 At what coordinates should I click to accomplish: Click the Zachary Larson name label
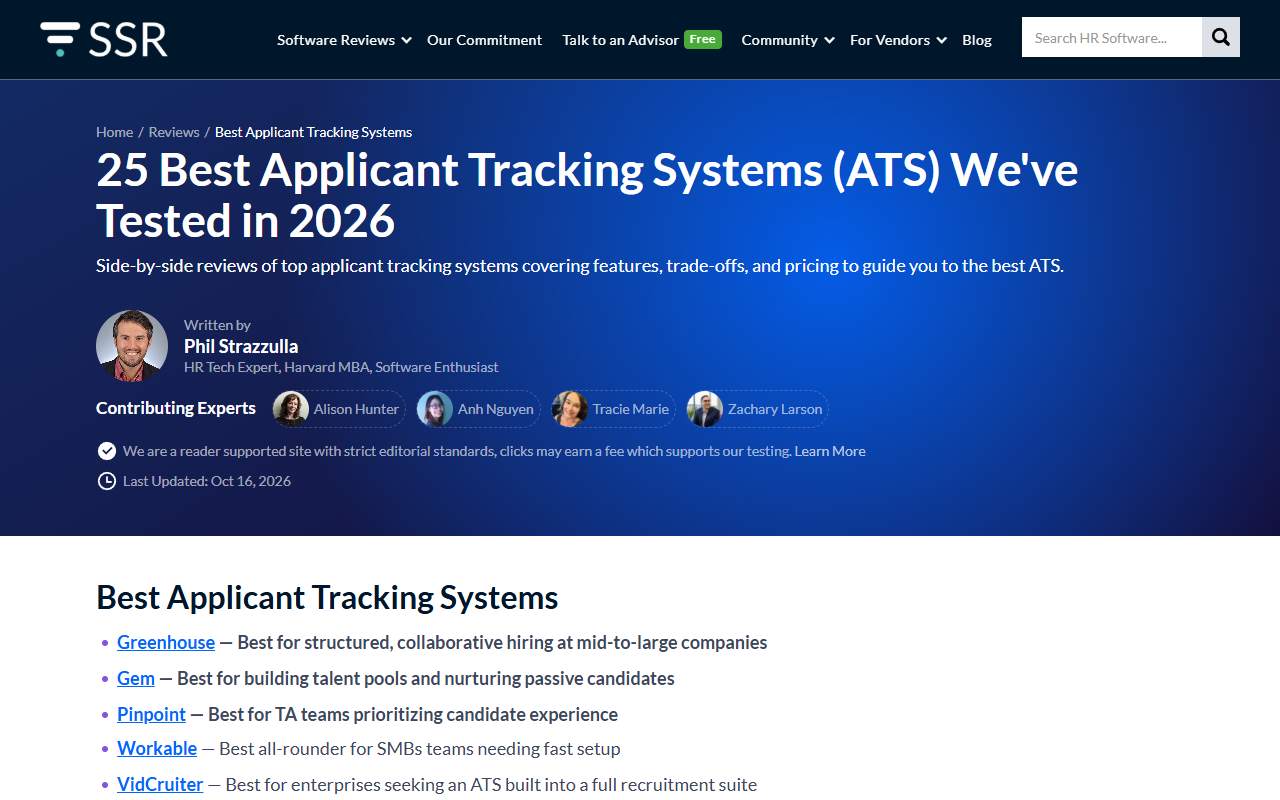[775, 409]
